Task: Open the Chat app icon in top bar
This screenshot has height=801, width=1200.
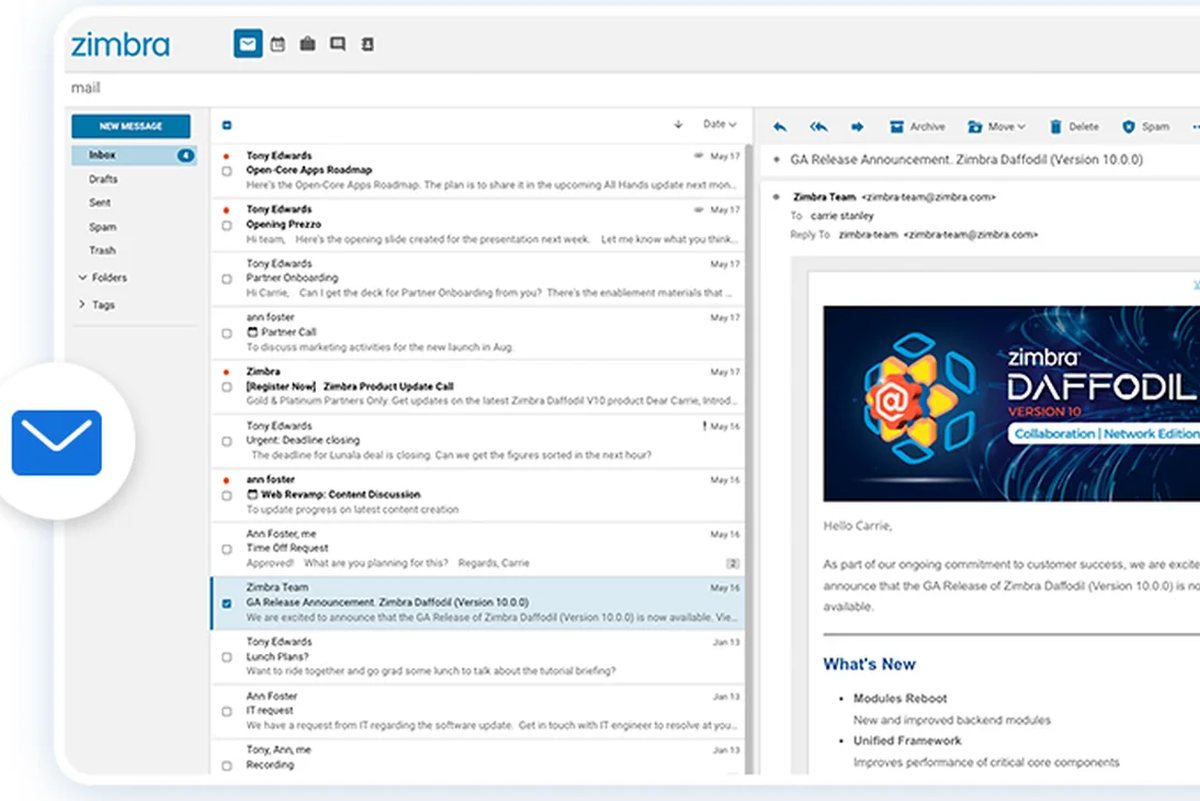Action: (338, 44)
